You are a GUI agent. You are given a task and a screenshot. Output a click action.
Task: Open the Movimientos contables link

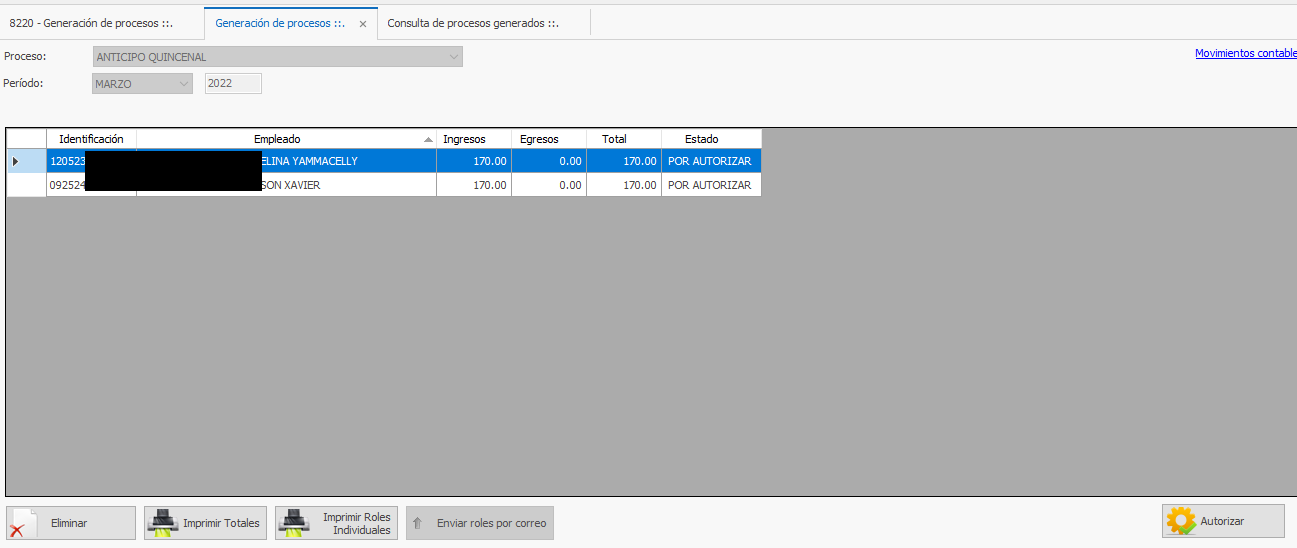click(1245, 54)
